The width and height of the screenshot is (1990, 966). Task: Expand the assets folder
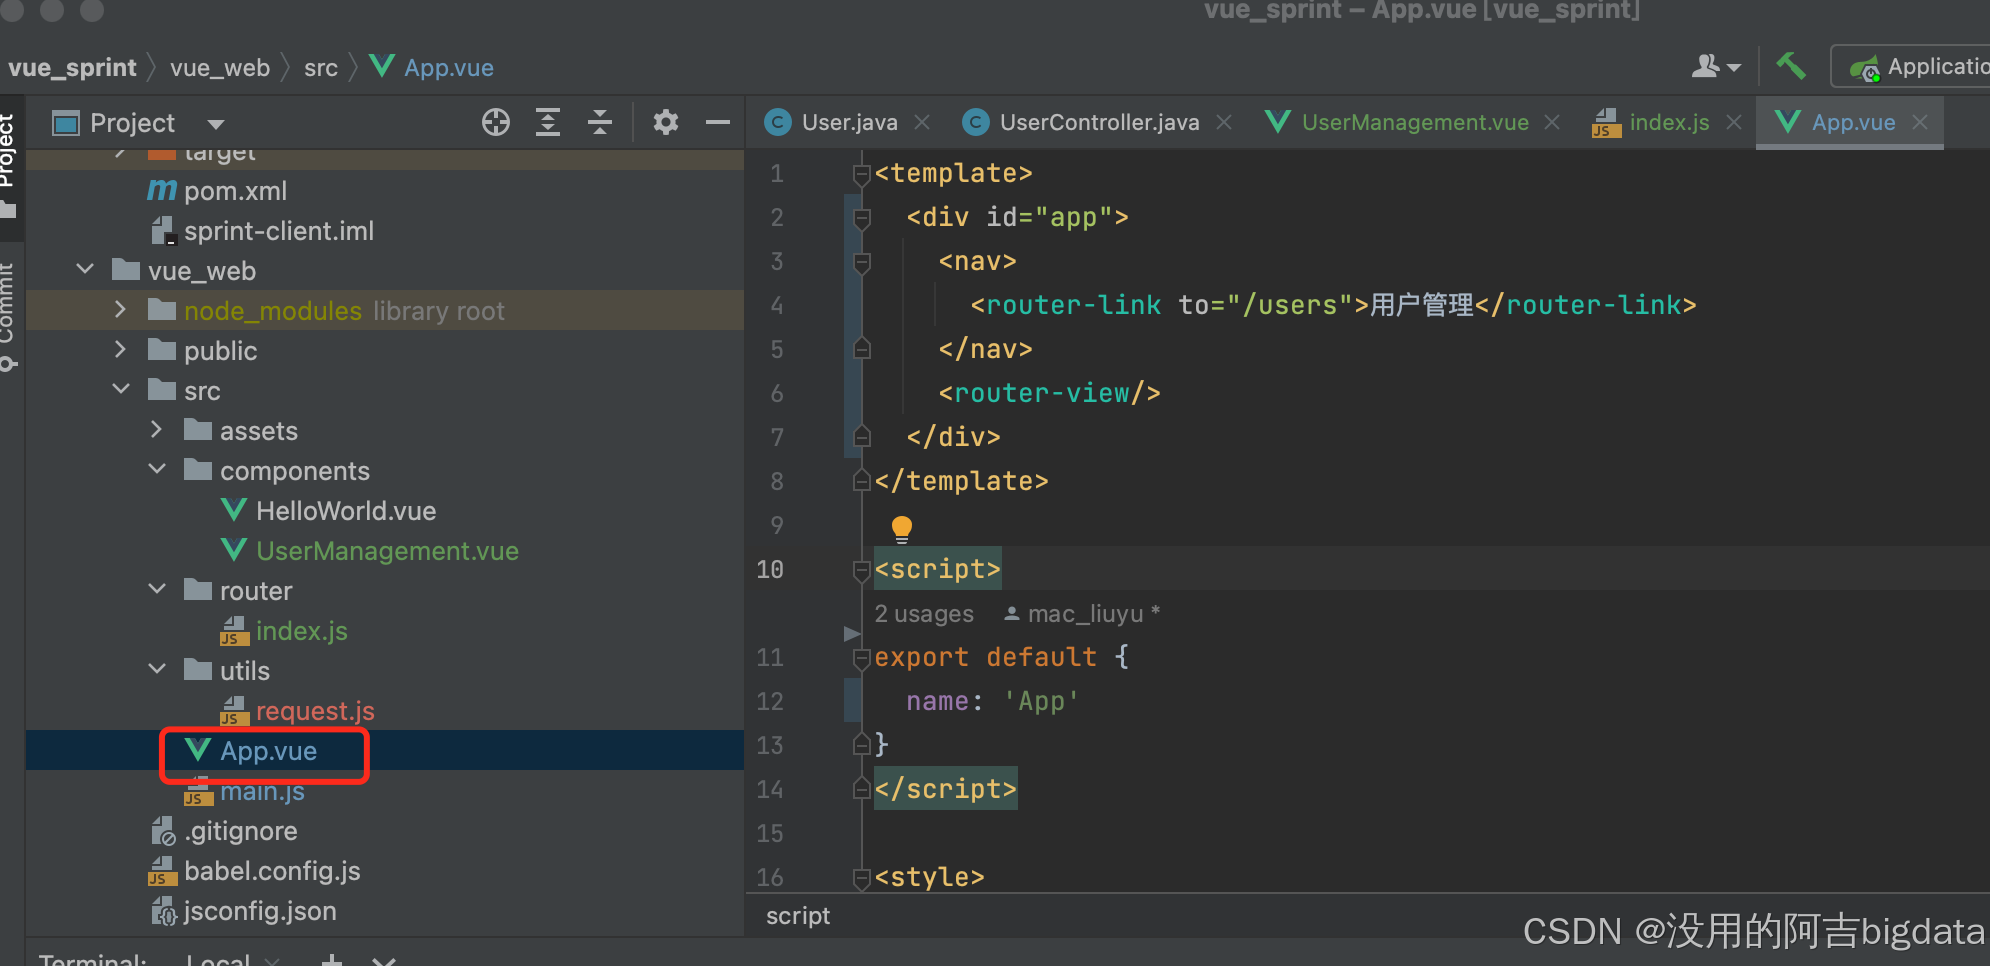tap(157, 430)
